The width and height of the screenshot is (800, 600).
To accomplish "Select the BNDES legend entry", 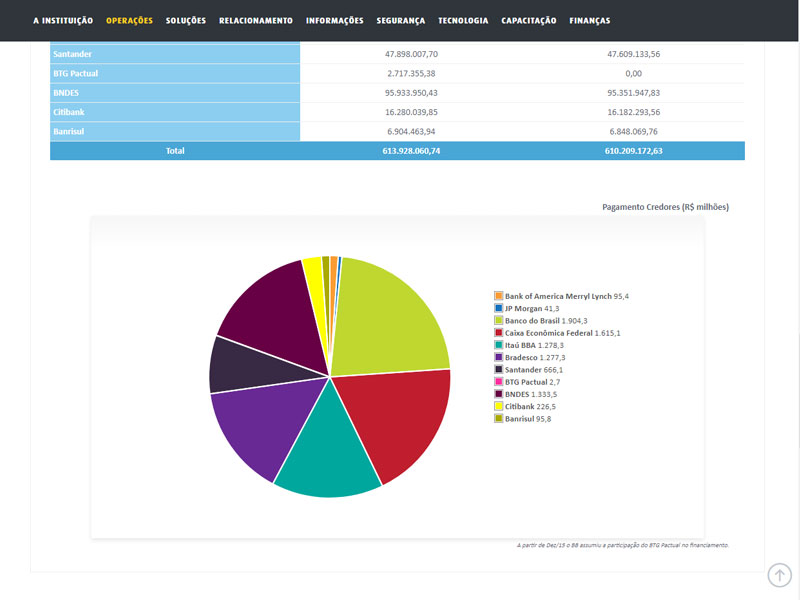I will 526,394.
